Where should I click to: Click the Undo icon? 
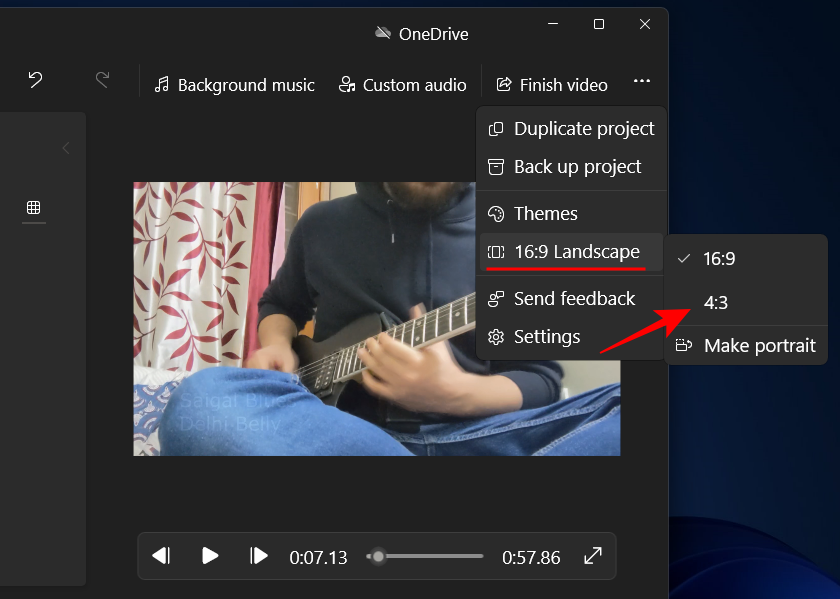(34, 79)
